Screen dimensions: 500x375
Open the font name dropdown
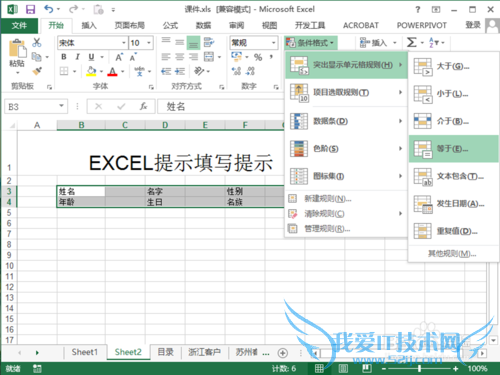[x=124, y=43]
